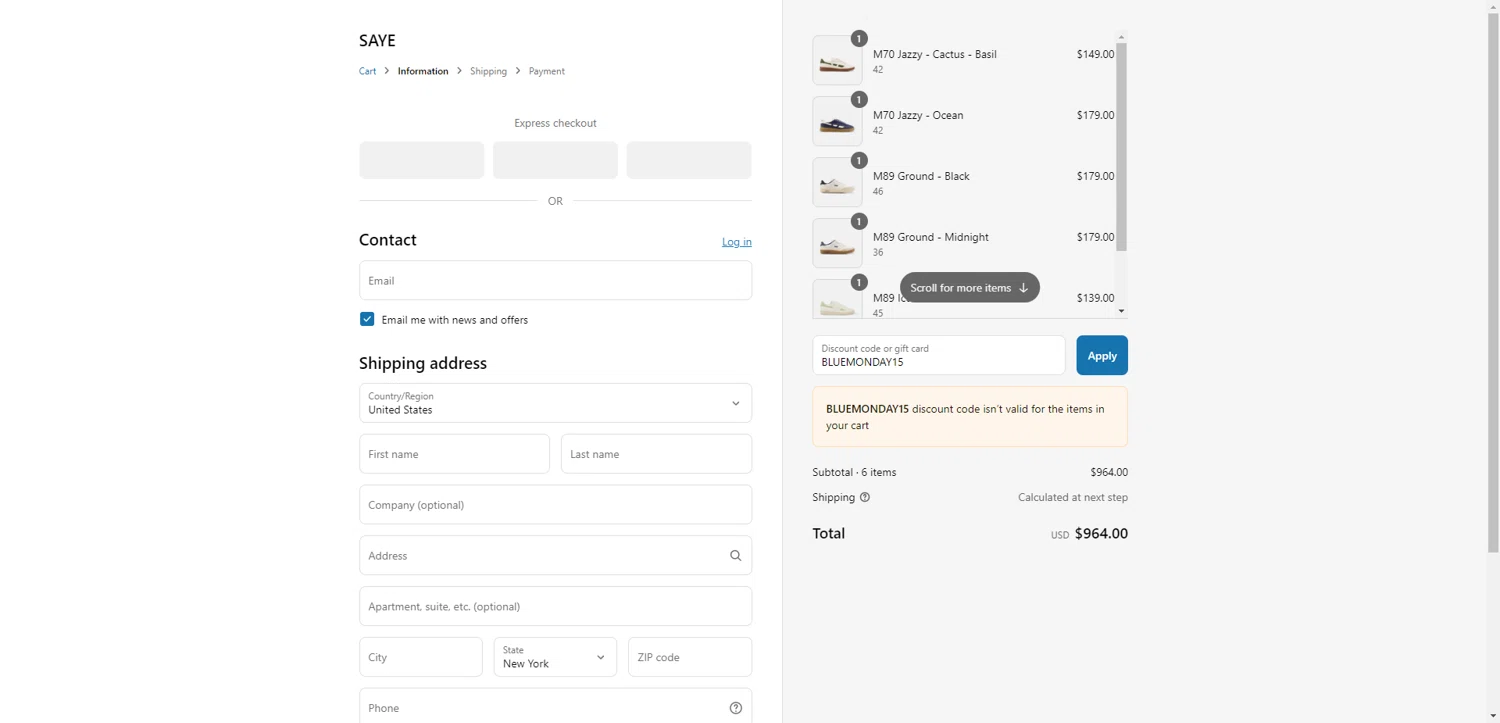This screenshot has height=723, width=1500.
Task: Click the Log in link
Action: coord(737,242)
